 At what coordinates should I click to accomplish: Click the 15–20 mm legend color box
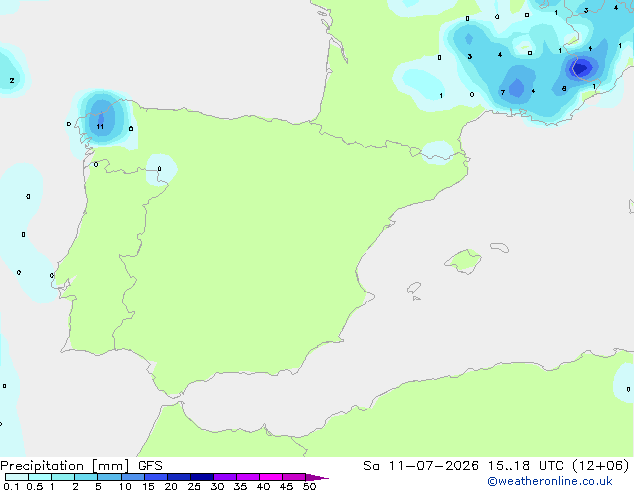pos(156,477)
